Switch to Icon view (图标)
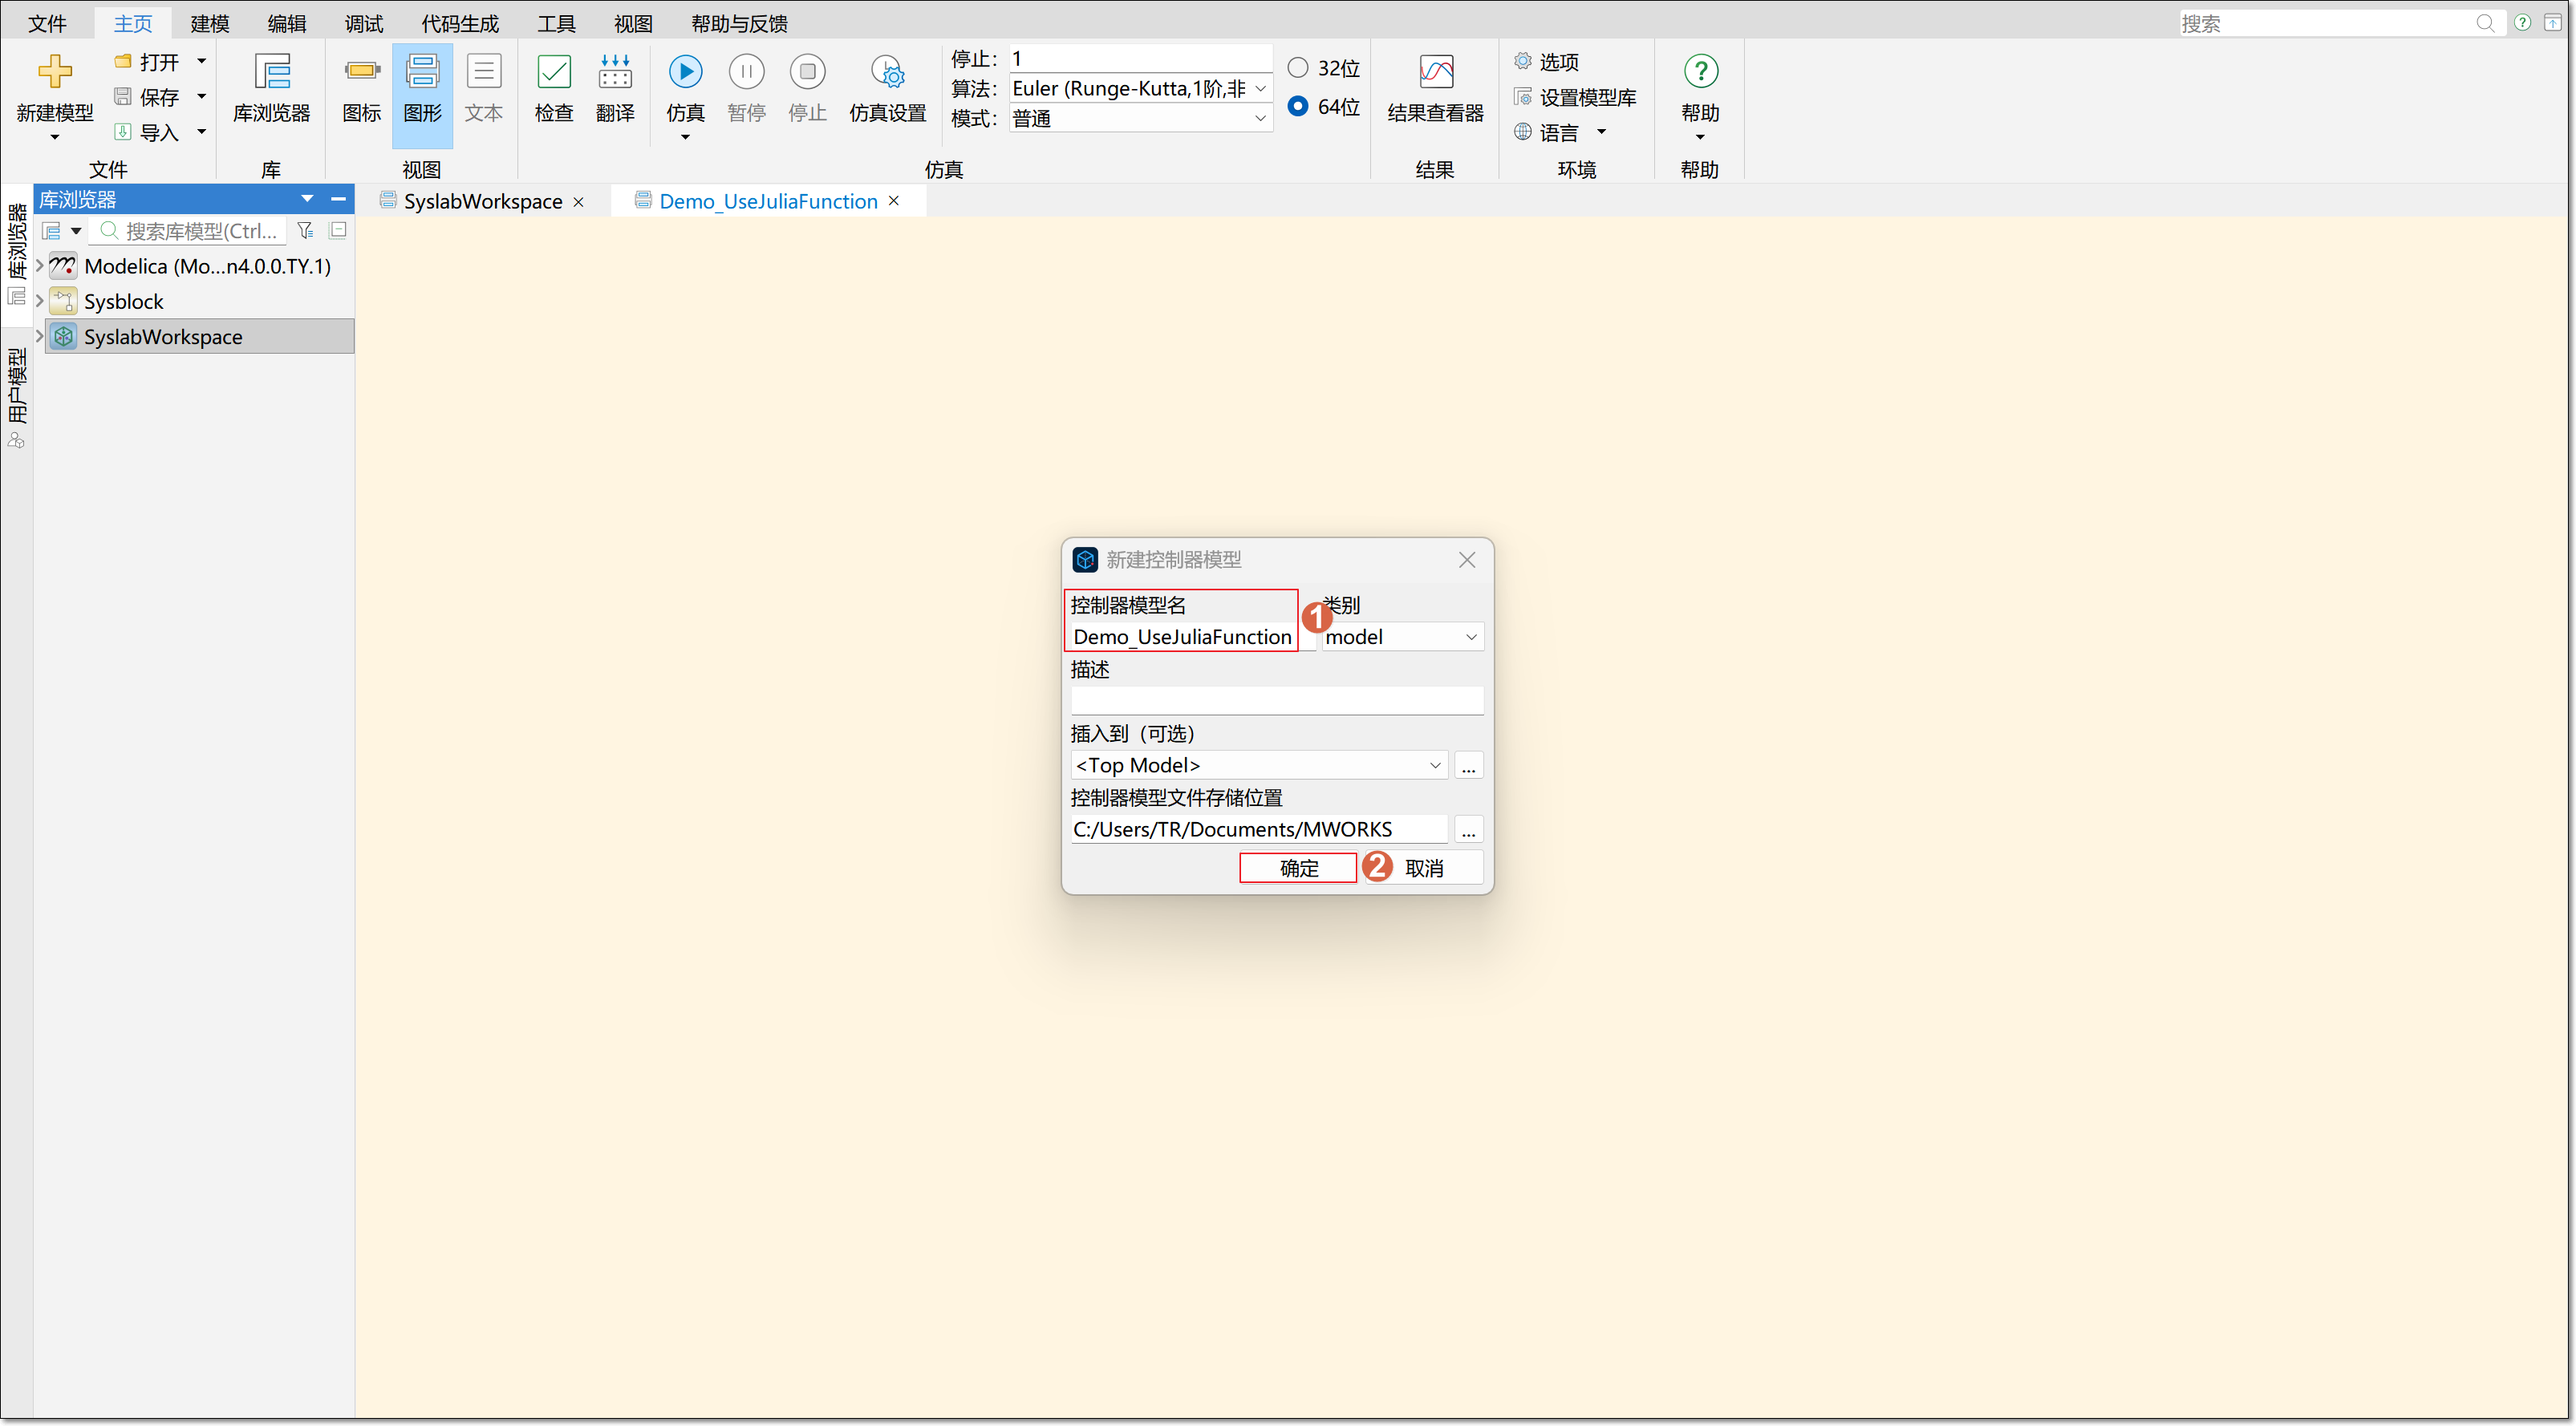The height and width of the screenshot is (1426, 2576). point(361,72)
